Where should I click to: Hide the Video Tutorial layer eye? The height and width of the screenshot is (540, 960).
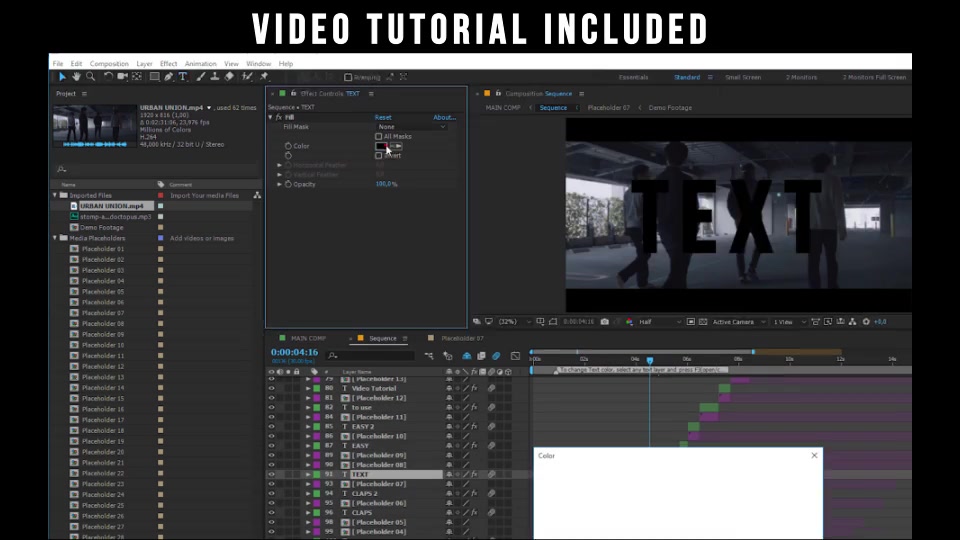pyautogui.click(x=271, y=388)
